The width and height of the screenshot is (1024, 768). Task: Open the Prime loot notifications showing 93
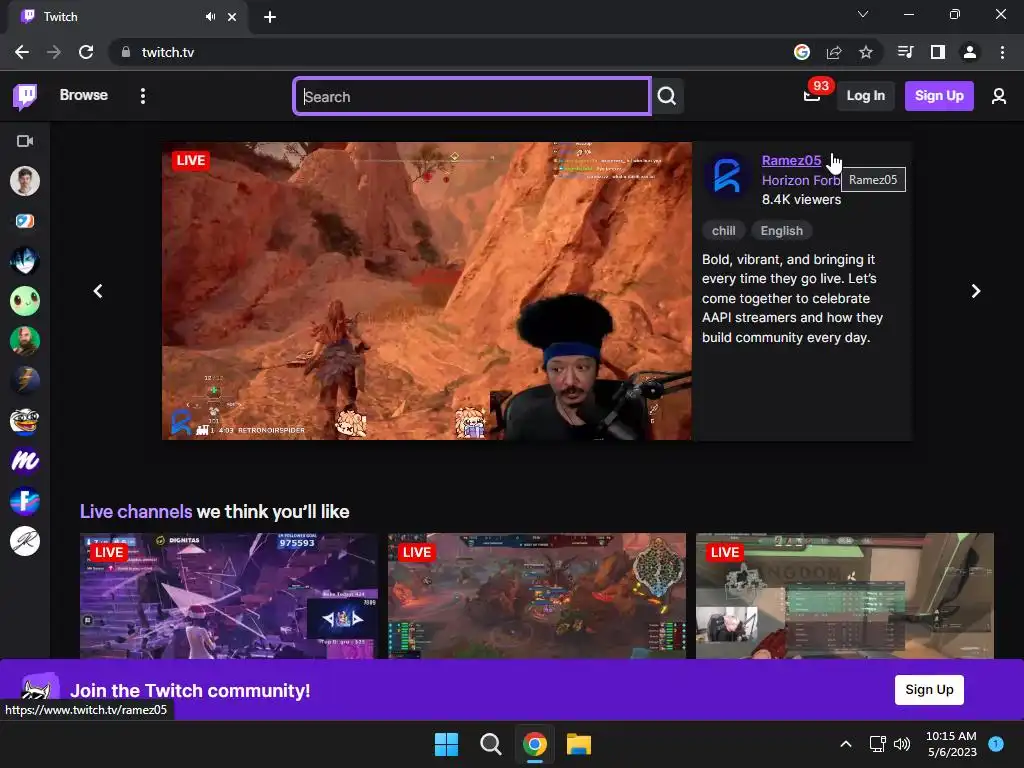(x=812, y=95)
